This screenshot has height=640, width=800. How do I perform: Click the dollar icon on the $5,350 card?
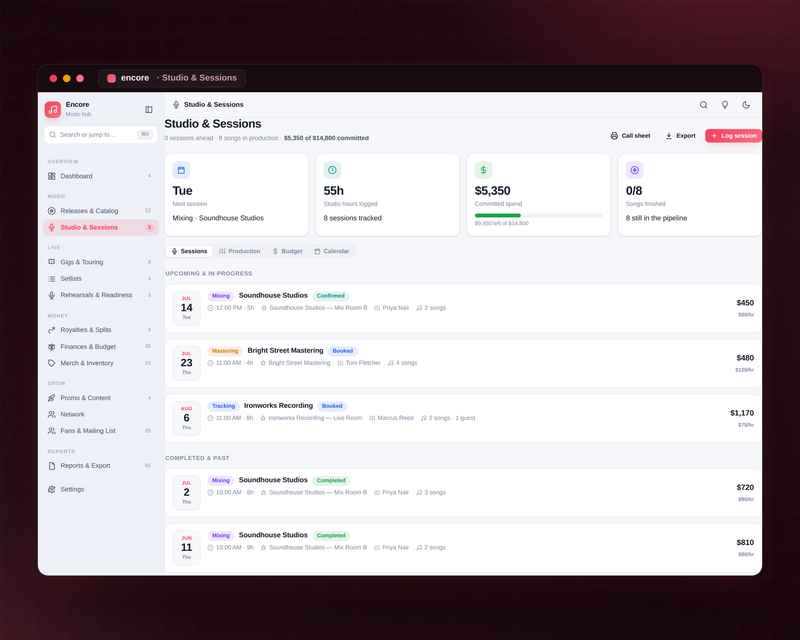[483, 170]
